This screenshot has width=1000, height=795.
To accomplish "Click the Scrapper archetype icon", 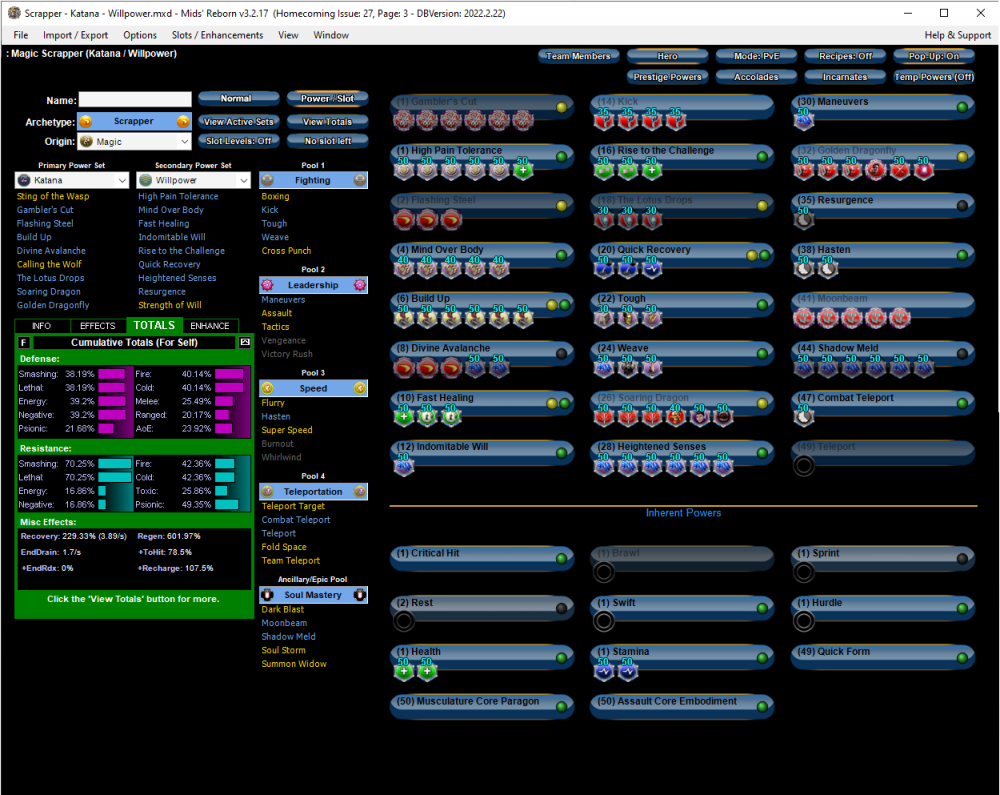I will [x=87, y=121].
